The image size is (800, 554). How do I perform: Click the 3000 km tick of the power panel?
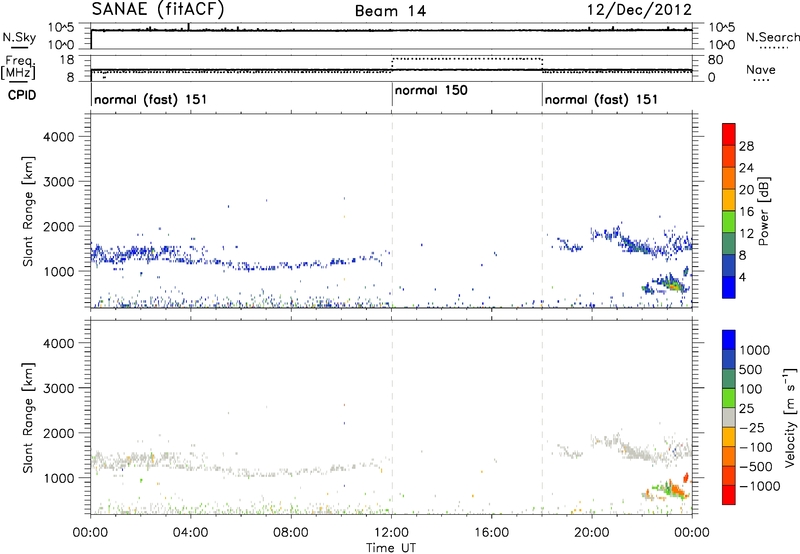tap(59, 182)
